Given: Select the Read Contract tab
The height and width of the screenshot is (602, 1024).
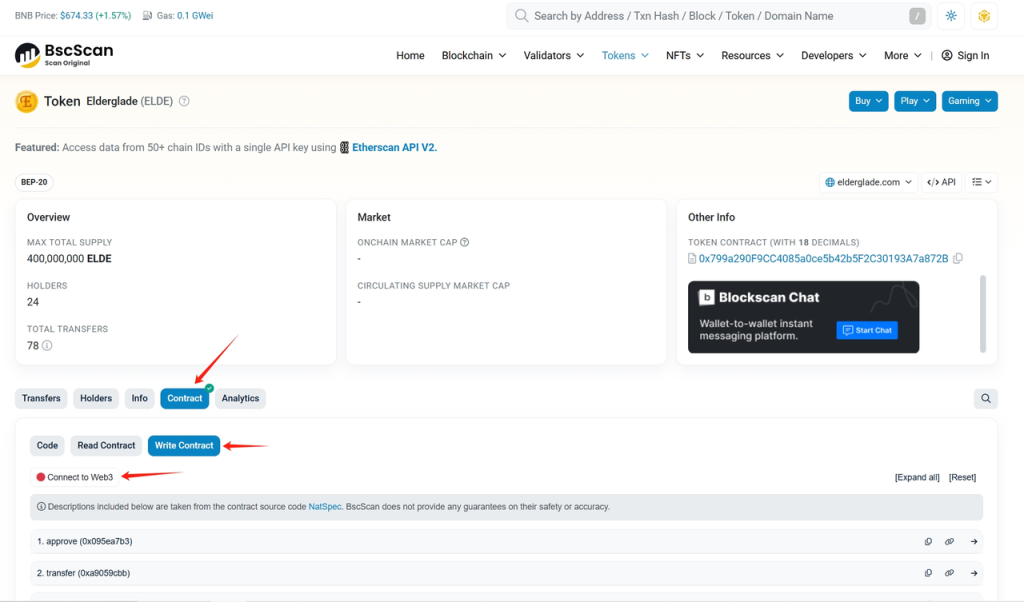Looking at the screenshot, I should click(x=106, y=446).
